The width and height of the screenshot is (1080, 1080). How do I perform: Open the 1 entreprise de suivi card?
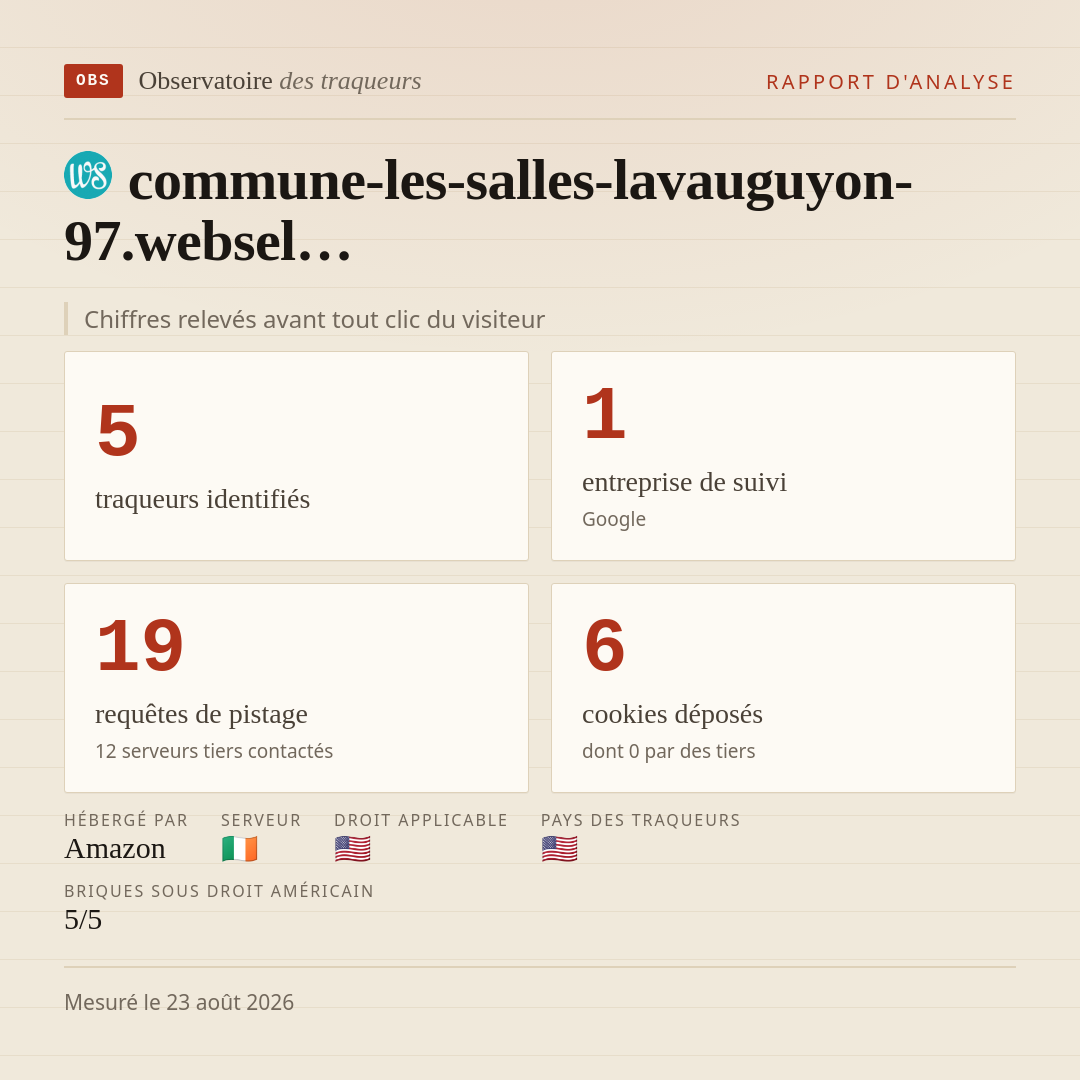[x=783, y=456]
